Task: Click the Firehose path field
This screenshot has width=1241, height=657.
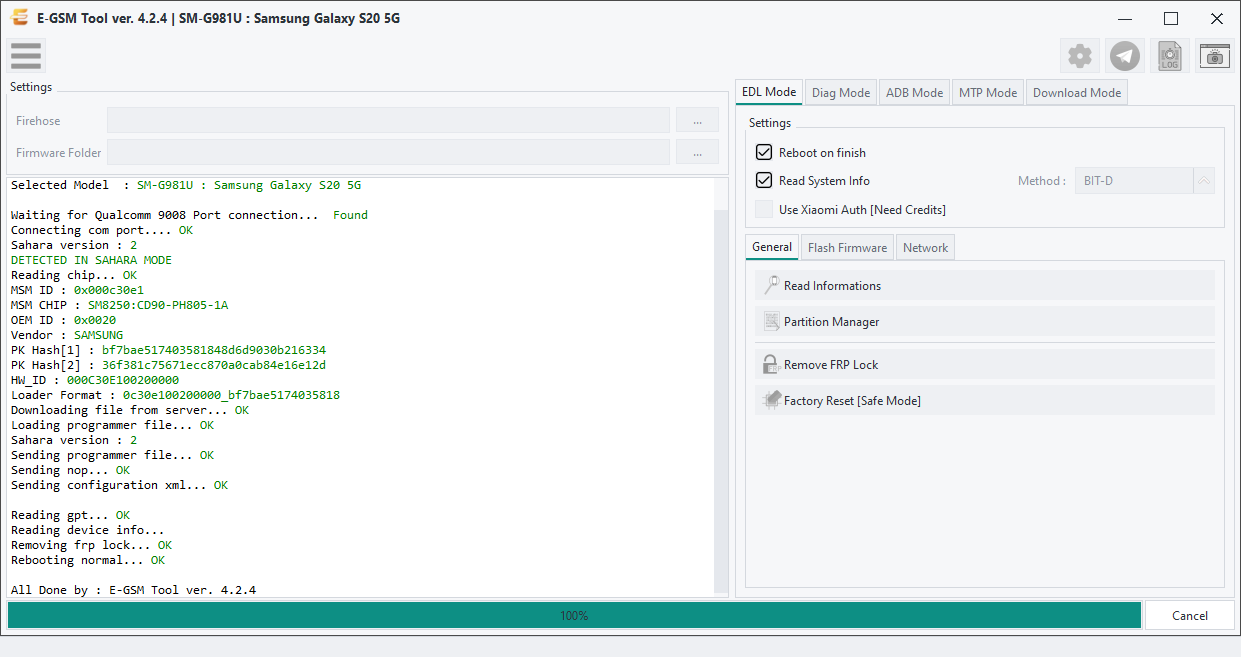Action: [x=388, y=120]
